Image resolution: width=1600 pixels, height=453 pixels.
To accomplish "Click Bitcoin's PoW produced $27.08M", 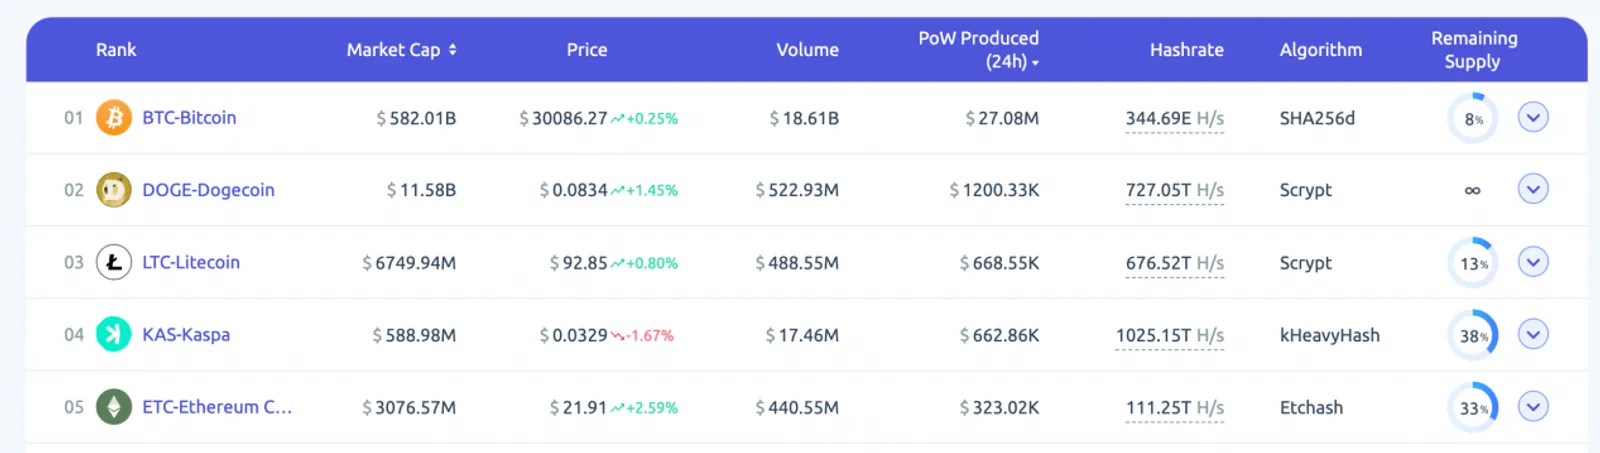I will coord(1002,118).
